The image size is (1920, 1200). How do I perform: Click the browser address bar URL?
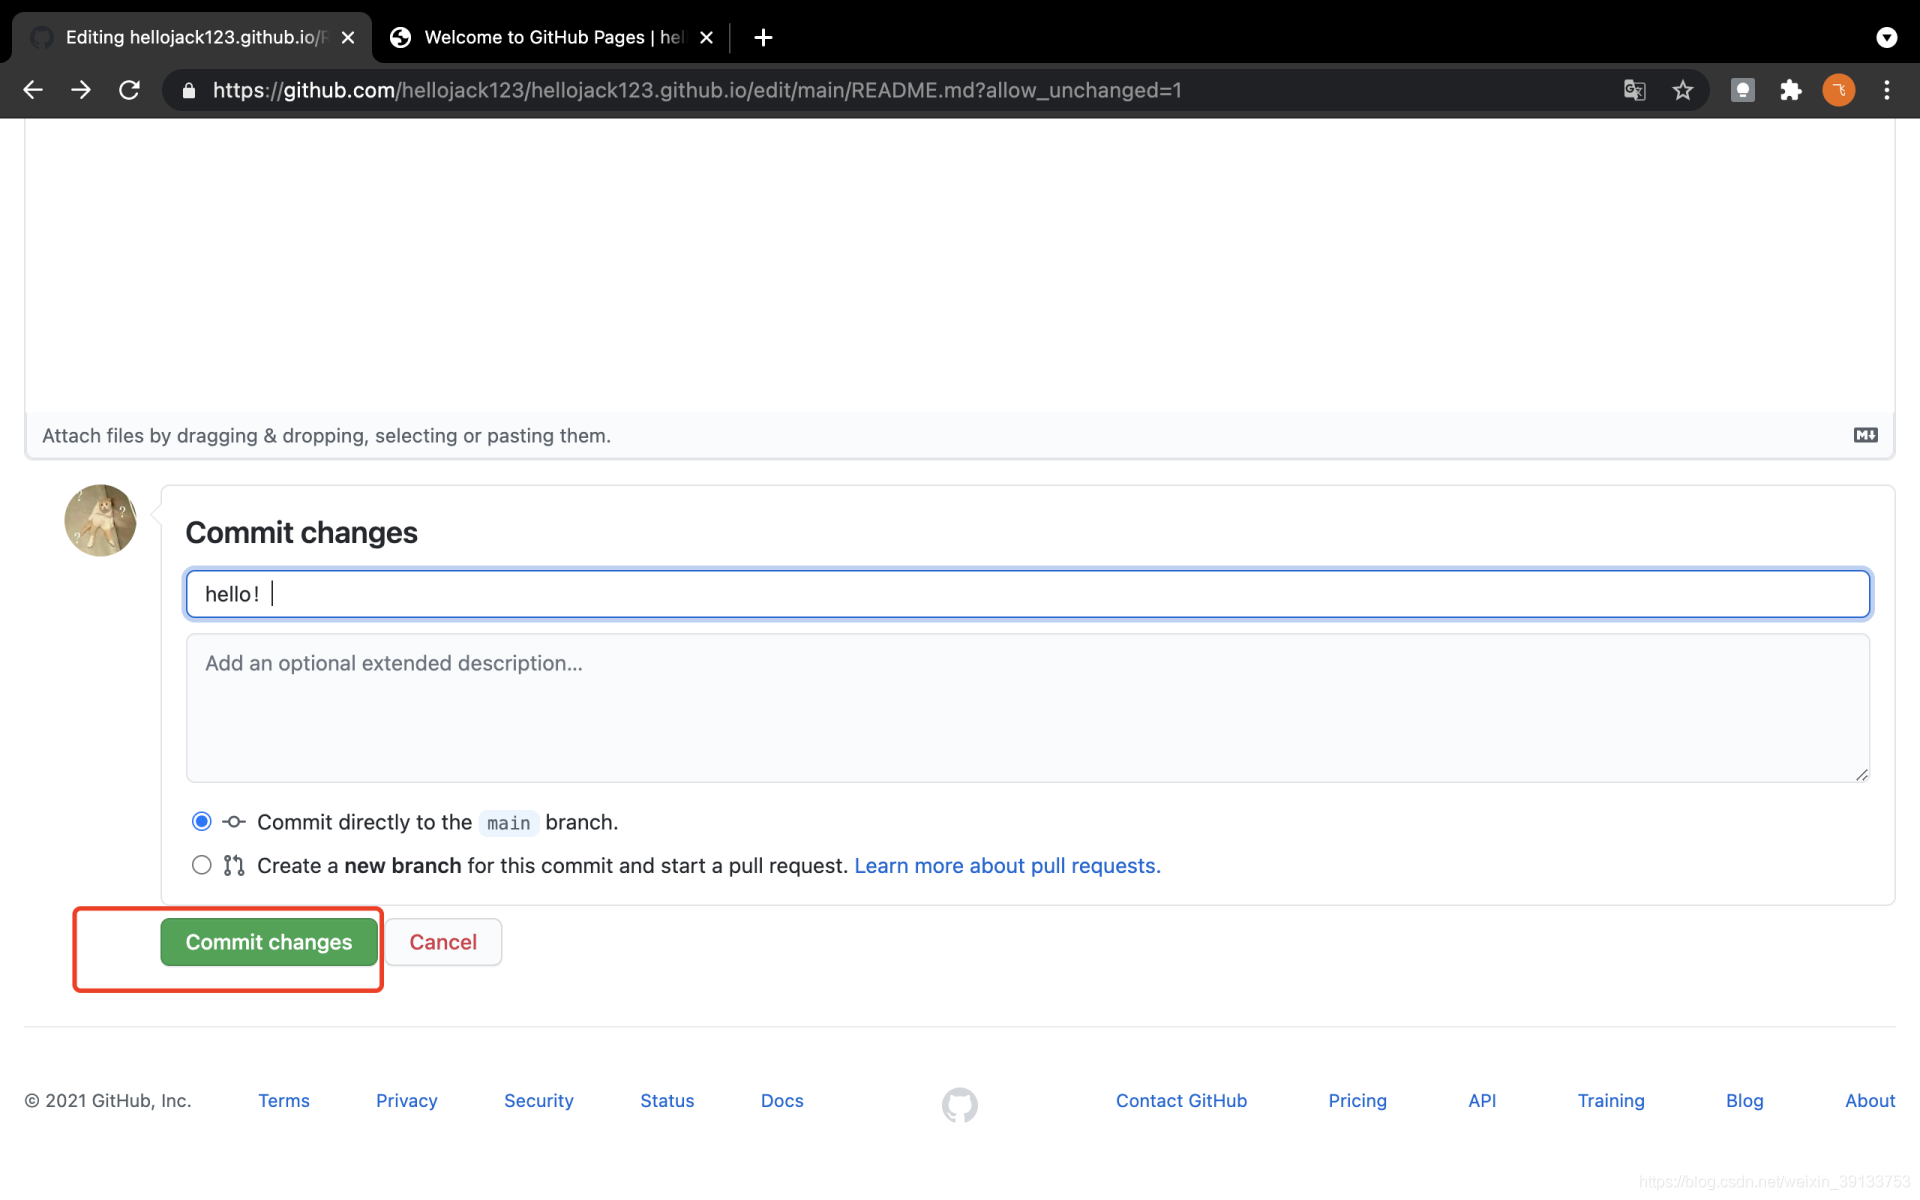[x=697, y=90]
